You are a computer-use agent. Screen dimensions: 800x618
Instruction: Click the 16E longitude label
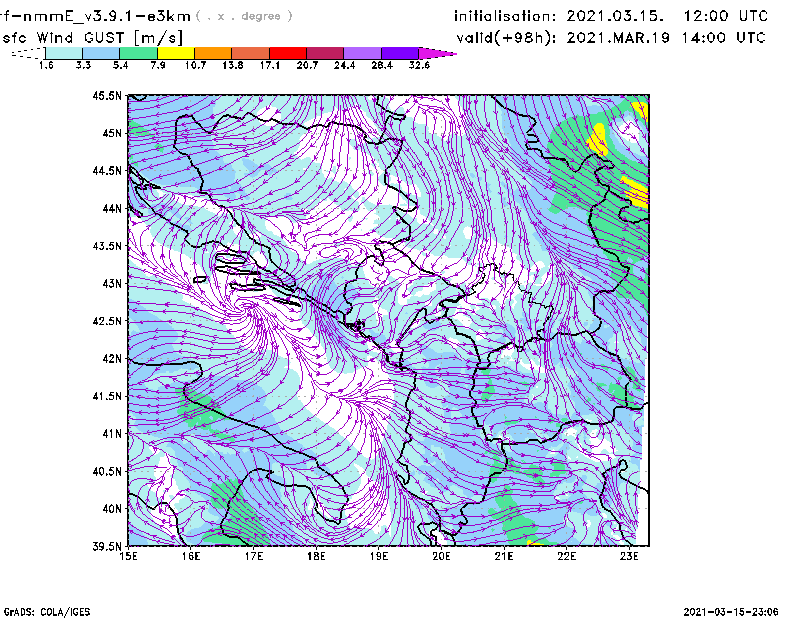point(191,556)
